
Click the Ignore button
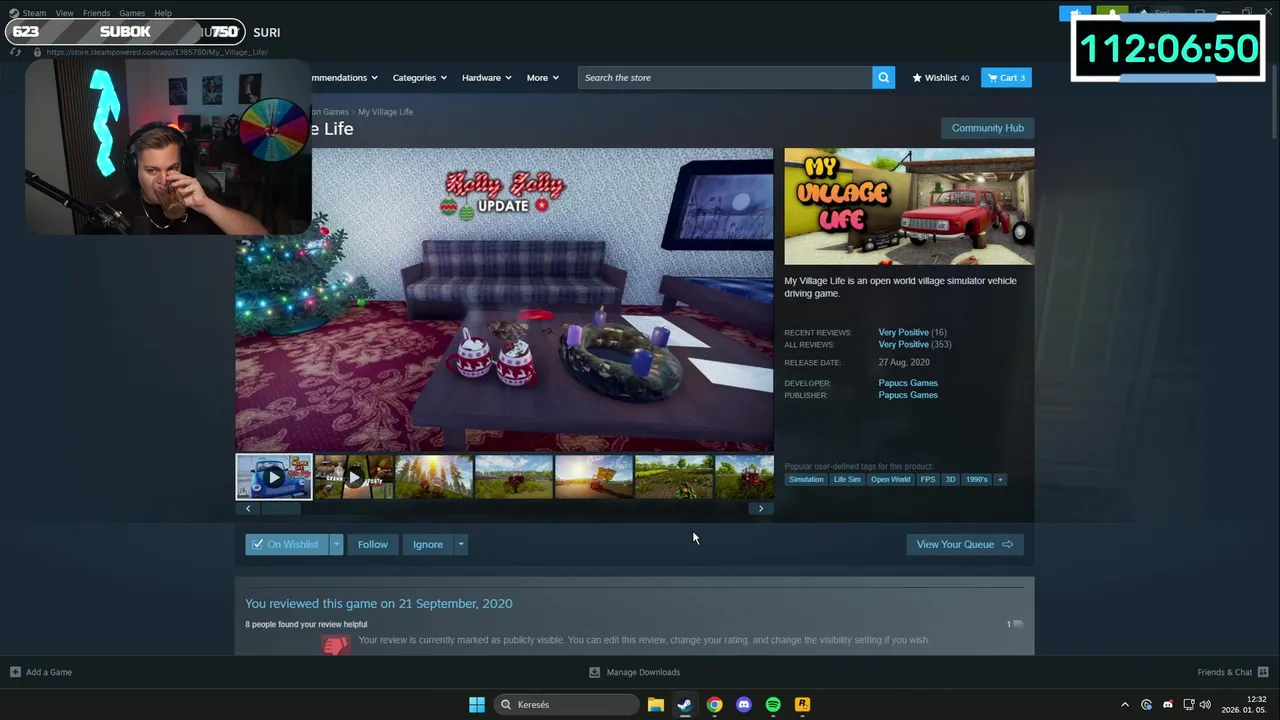click(x=428, y=544)
